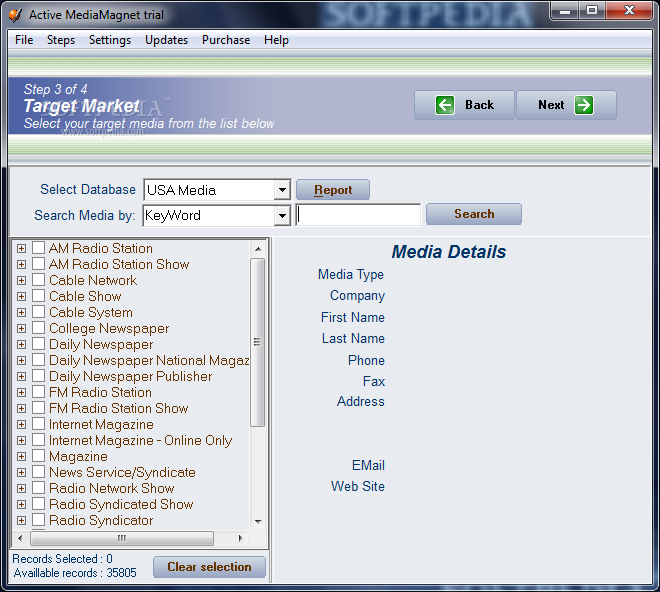
Task: Expand the Radio Syndicated Show node
Action: click(x=21, y=504)
